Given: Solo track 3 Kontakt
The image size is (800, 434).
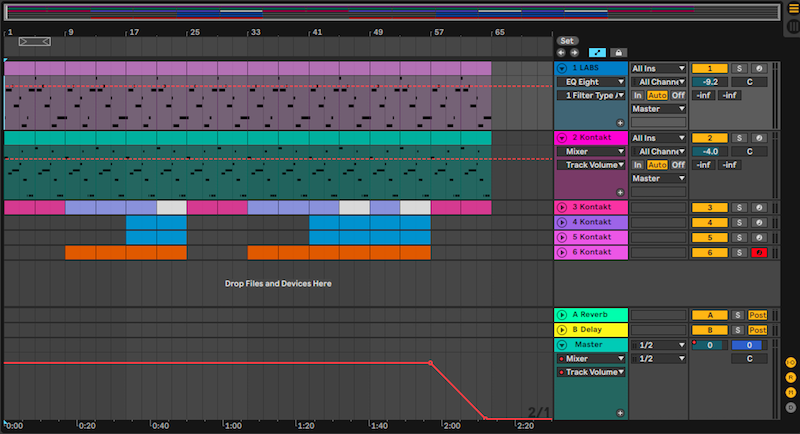Looking at the screenshot, I should click(739, 208).
